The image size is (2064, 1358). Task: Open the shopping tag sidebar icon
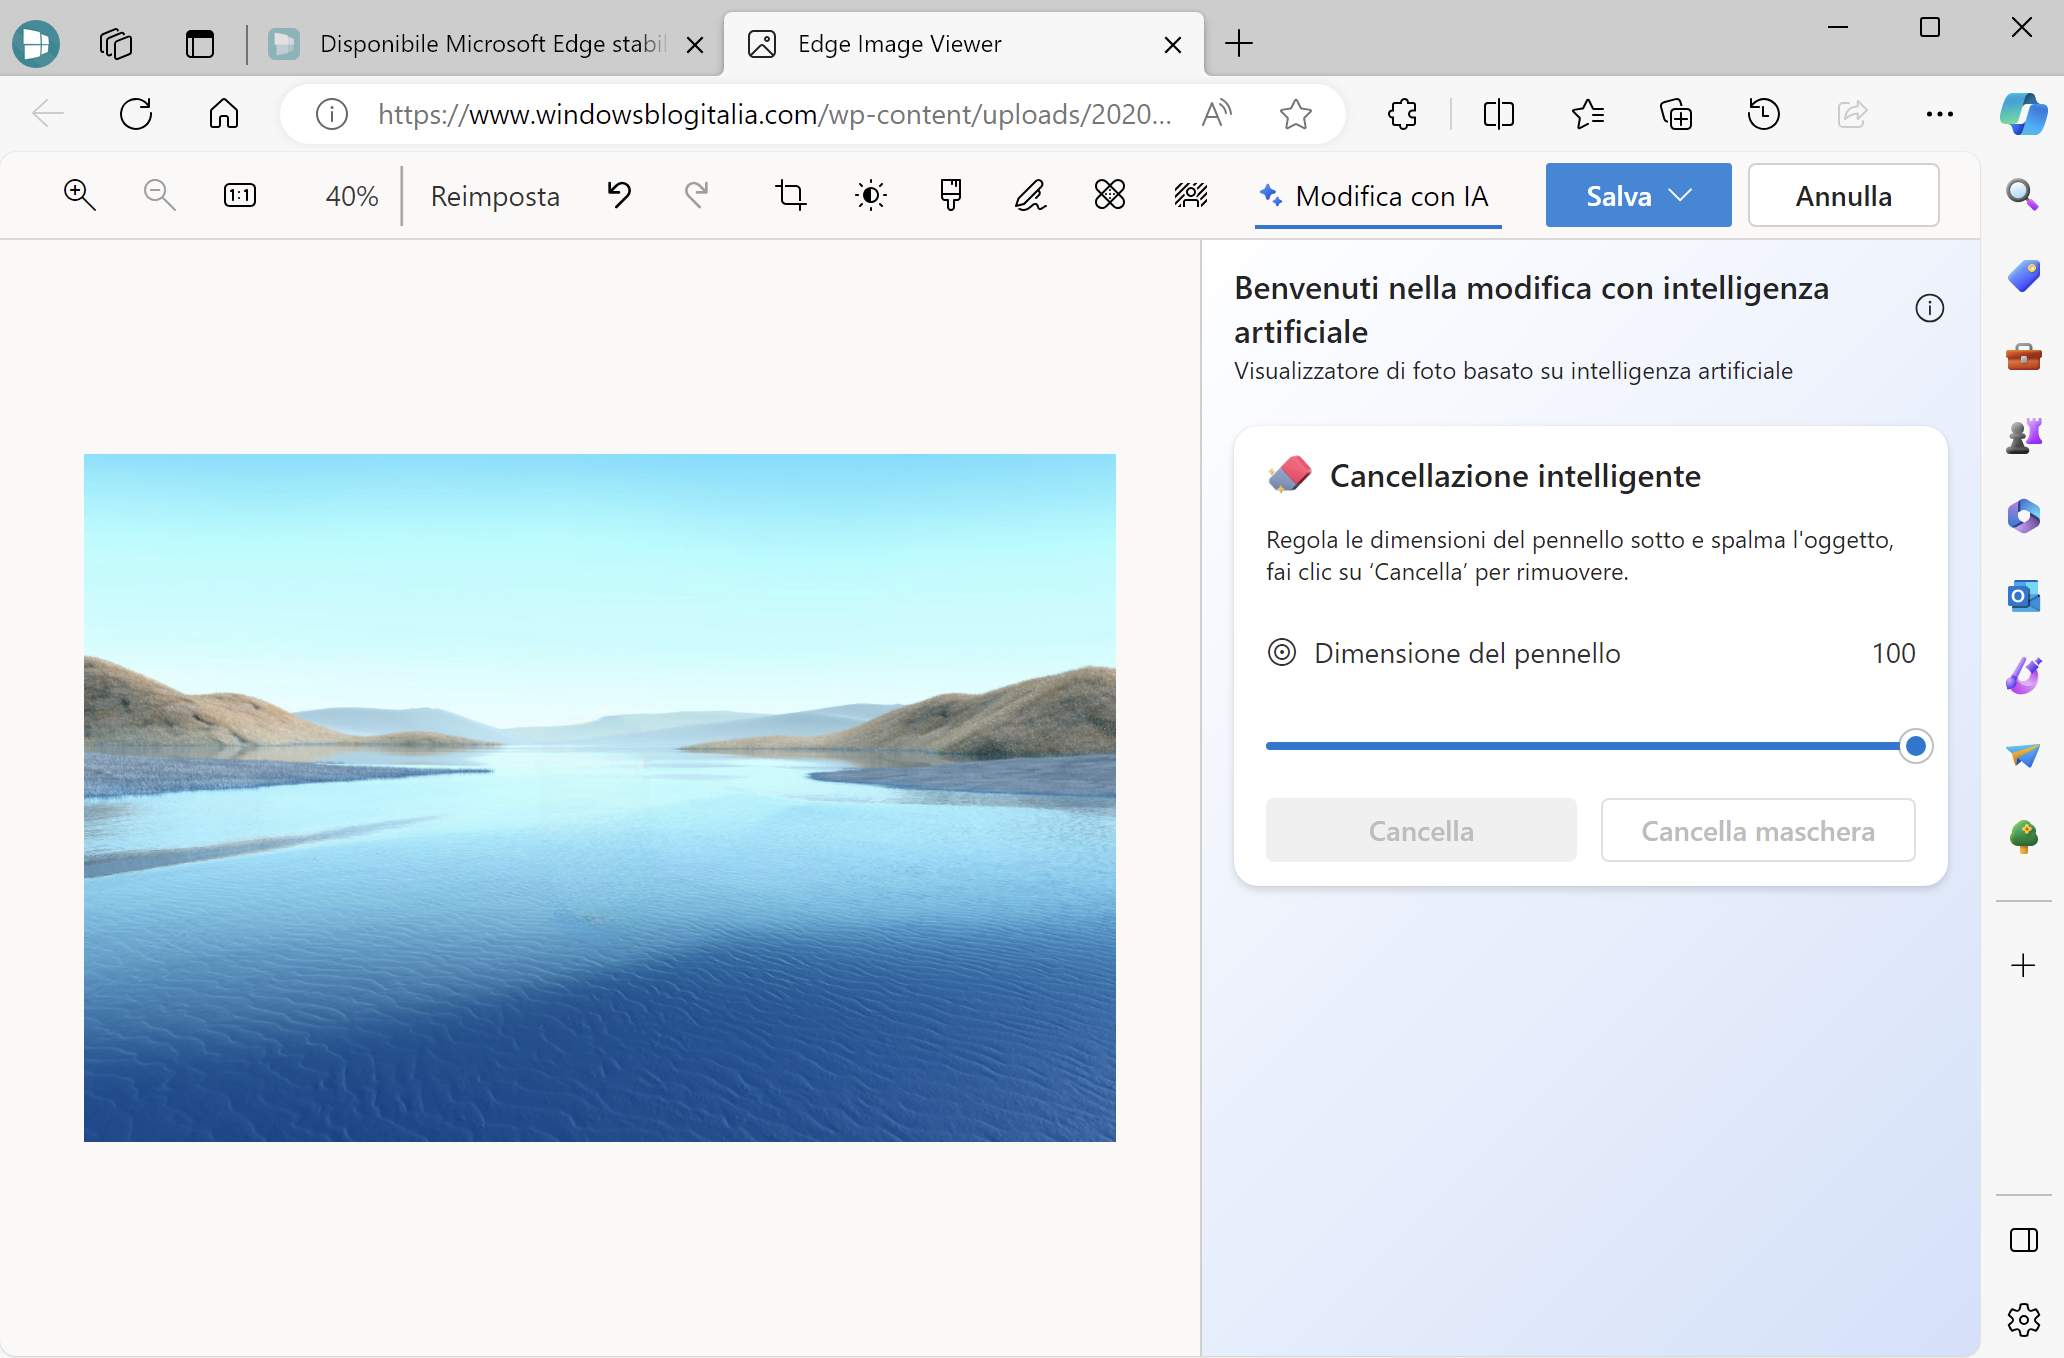tap(2023, 276)
